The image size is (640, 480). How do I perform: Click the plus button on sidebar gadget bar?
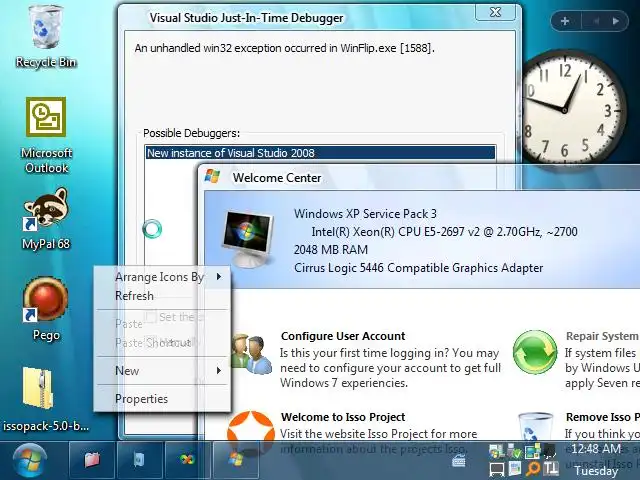[x=565, y=21]
